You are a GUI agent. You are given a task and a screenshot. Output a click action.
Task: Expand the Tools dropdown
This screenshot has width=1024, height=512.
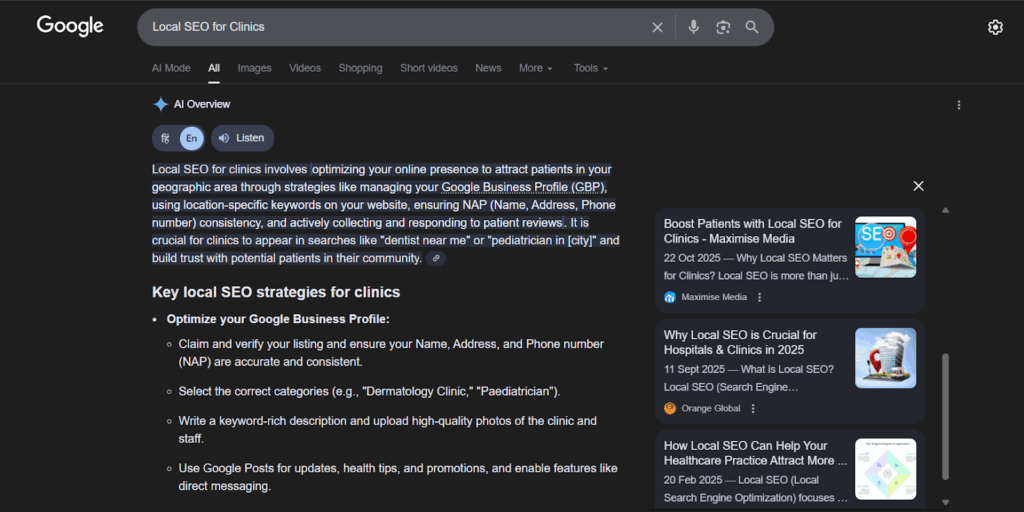pos(590,68)
